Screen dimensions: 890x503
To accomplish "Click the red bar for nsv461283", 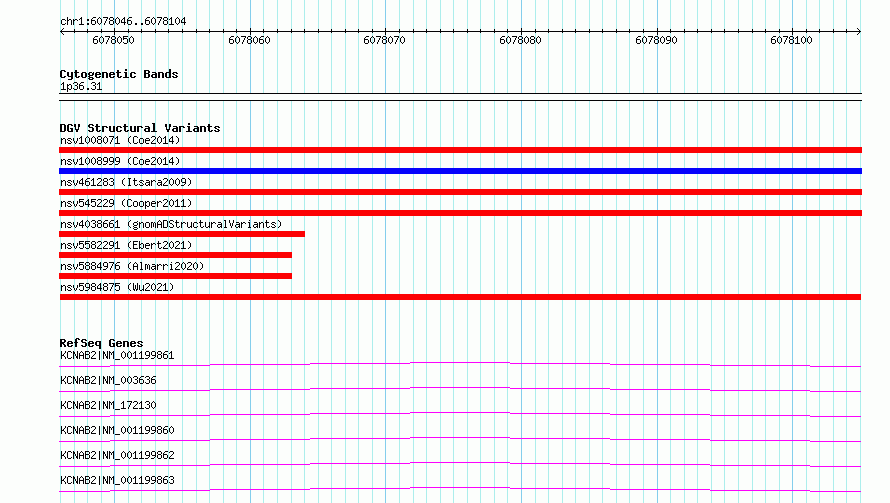I will coord(460,192).
